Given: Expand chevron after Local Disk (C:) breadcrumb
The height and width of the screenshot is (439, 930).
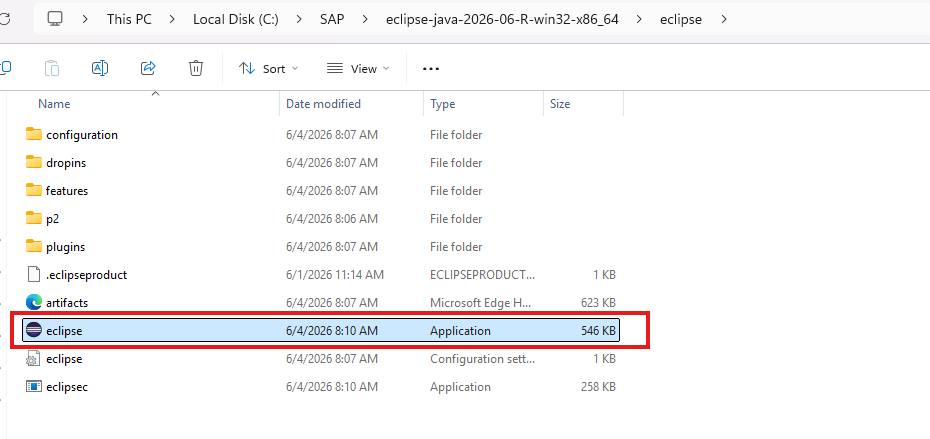Looking at the screenshot, I should 299,19.
